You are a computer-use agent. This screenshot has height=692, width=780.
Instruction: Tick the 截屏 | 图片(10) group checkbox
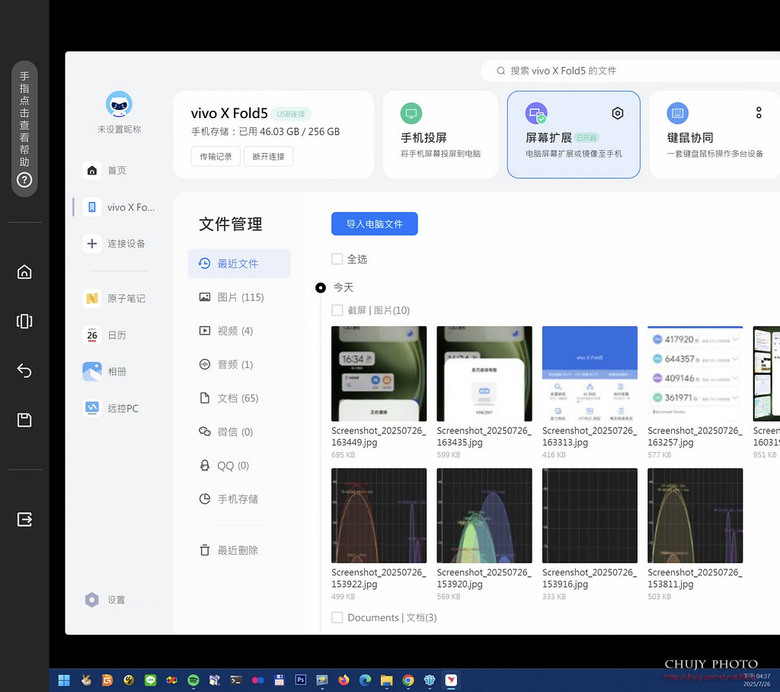click(x=337, y=310)
